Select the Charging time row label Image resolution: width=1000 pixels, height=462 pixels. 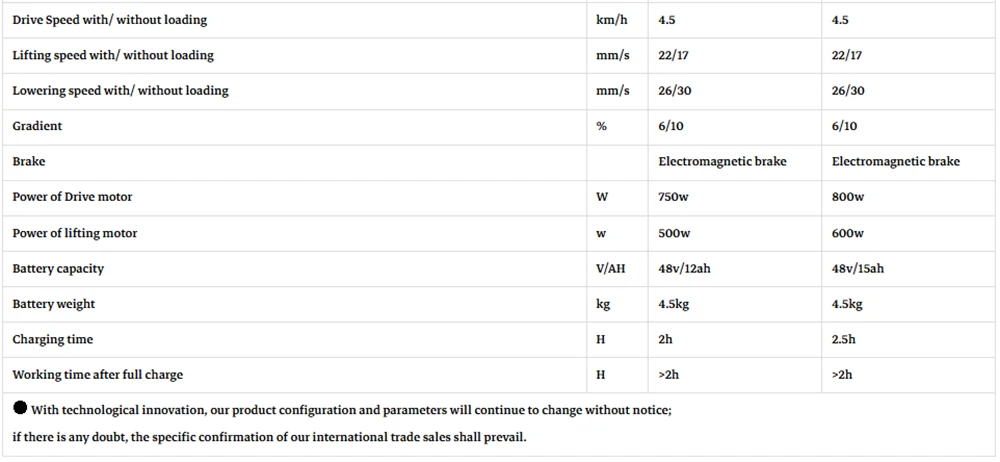(52, 339)
